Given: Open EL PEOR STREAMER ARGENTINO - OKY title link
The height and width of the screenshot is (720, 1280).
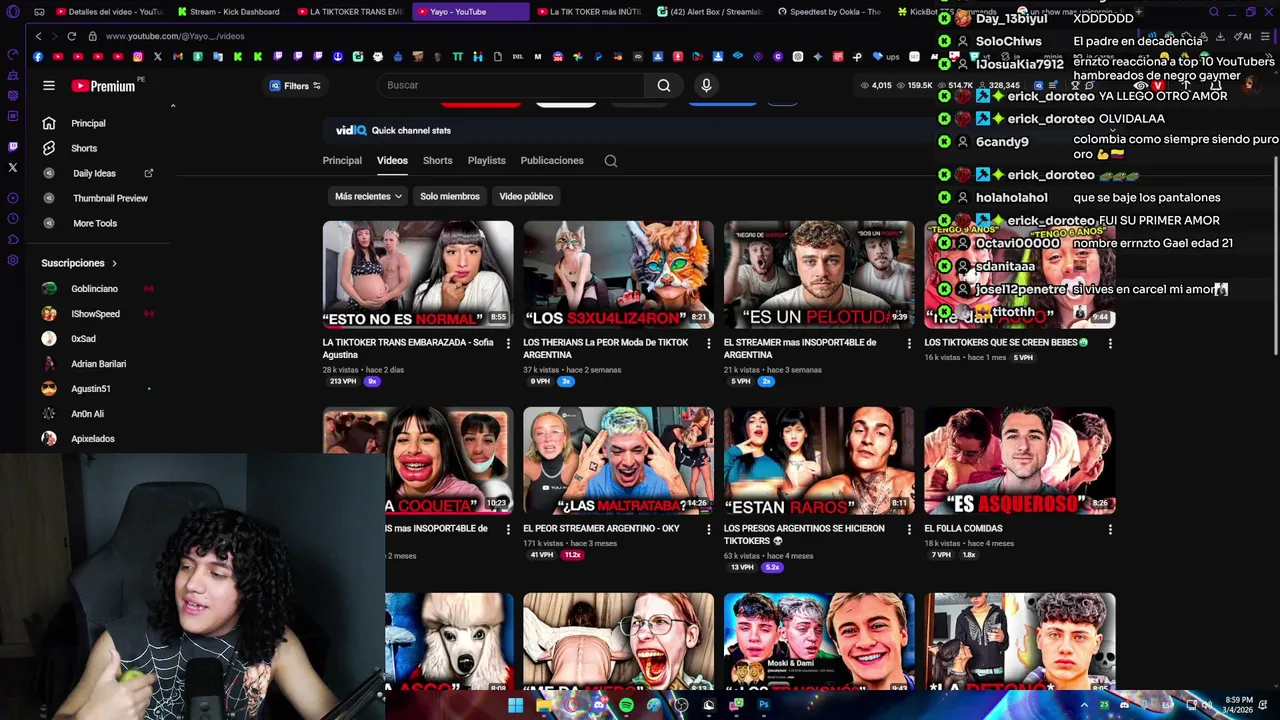Looking at the screenshot, I should coord(601,529).
